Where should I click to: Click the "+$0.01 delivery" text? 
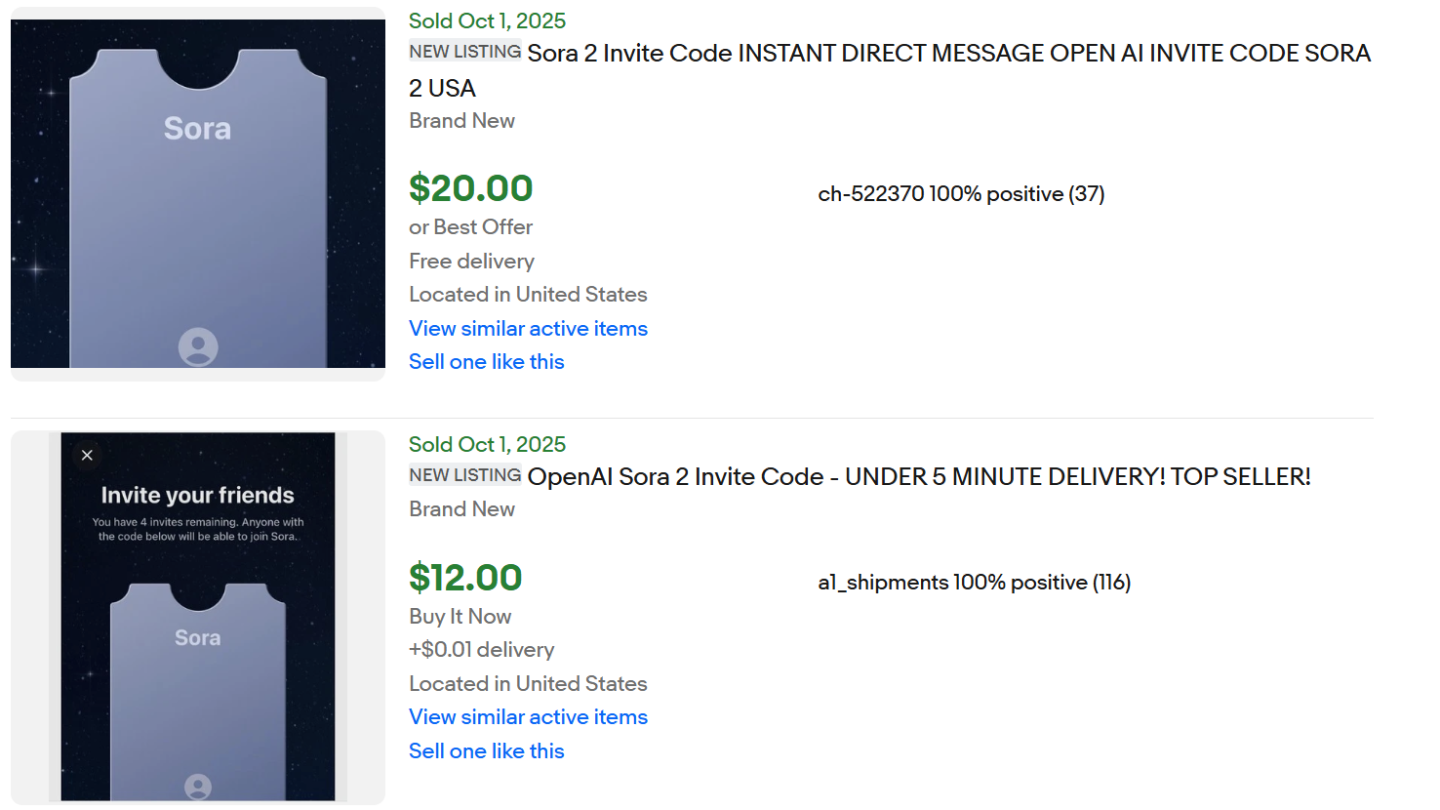[x=481, y=650]
